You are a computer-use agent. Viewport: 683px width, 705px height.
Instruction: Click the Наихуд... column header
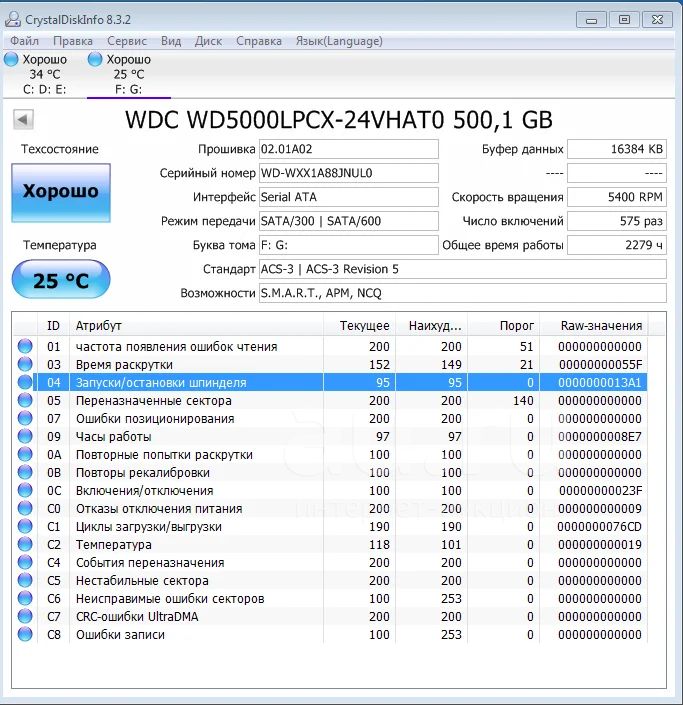[432, 326]
